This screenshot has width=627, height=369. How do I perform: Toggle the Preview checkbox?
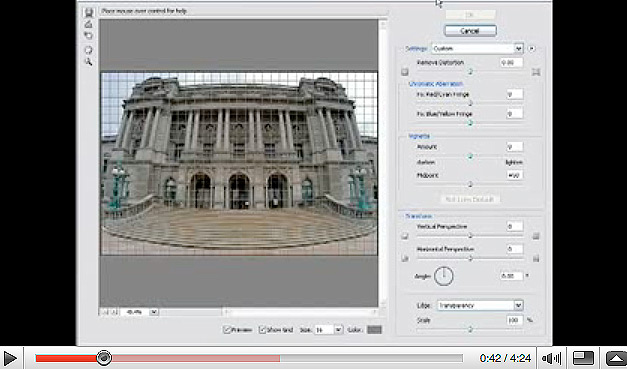(227, 330)
